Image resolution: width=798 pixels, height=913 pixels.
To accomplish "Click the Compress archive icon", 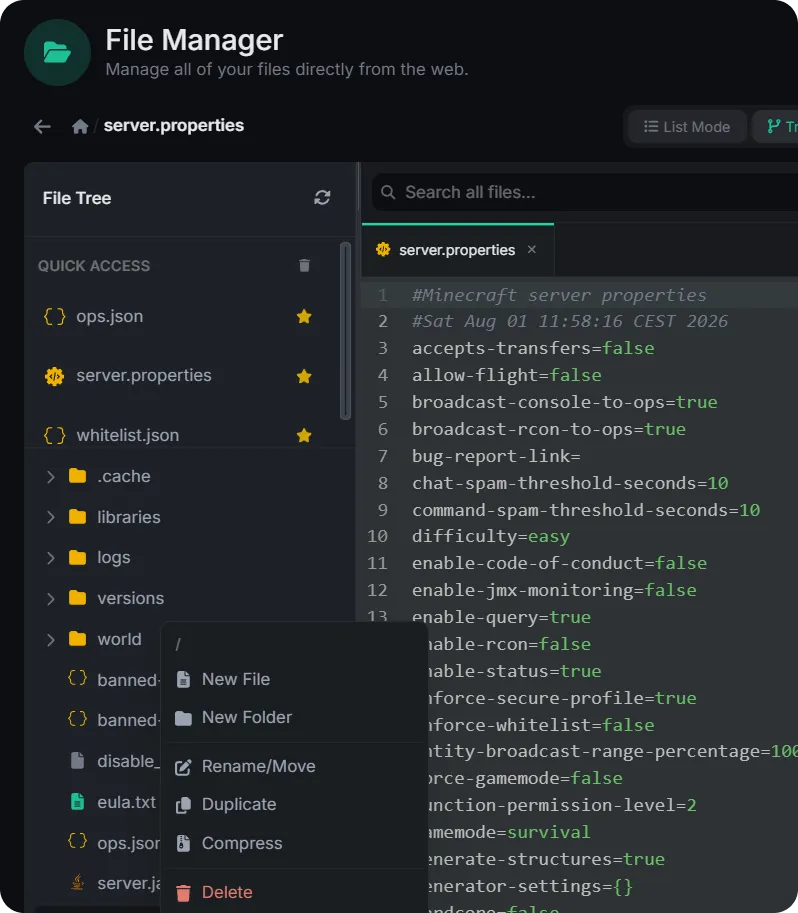I will point(183,843).
